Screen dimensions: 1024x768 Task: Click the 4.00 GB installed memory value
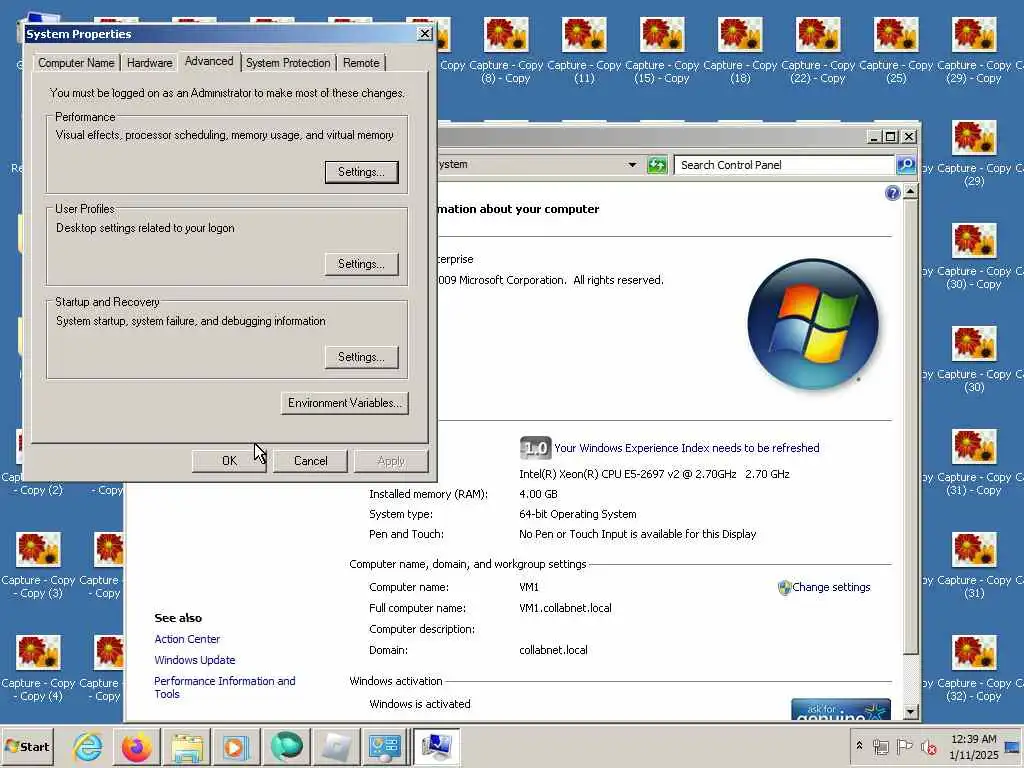click(538, 494)
